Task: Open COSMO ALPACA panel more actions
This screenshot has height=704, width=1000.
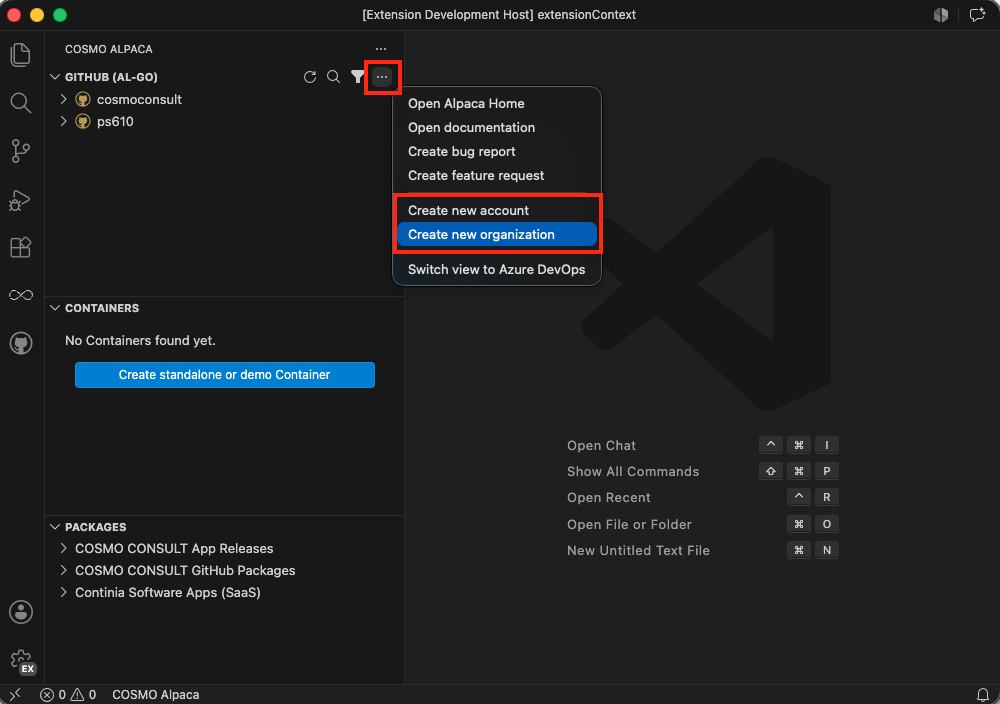Action: [x=381, y=49]
